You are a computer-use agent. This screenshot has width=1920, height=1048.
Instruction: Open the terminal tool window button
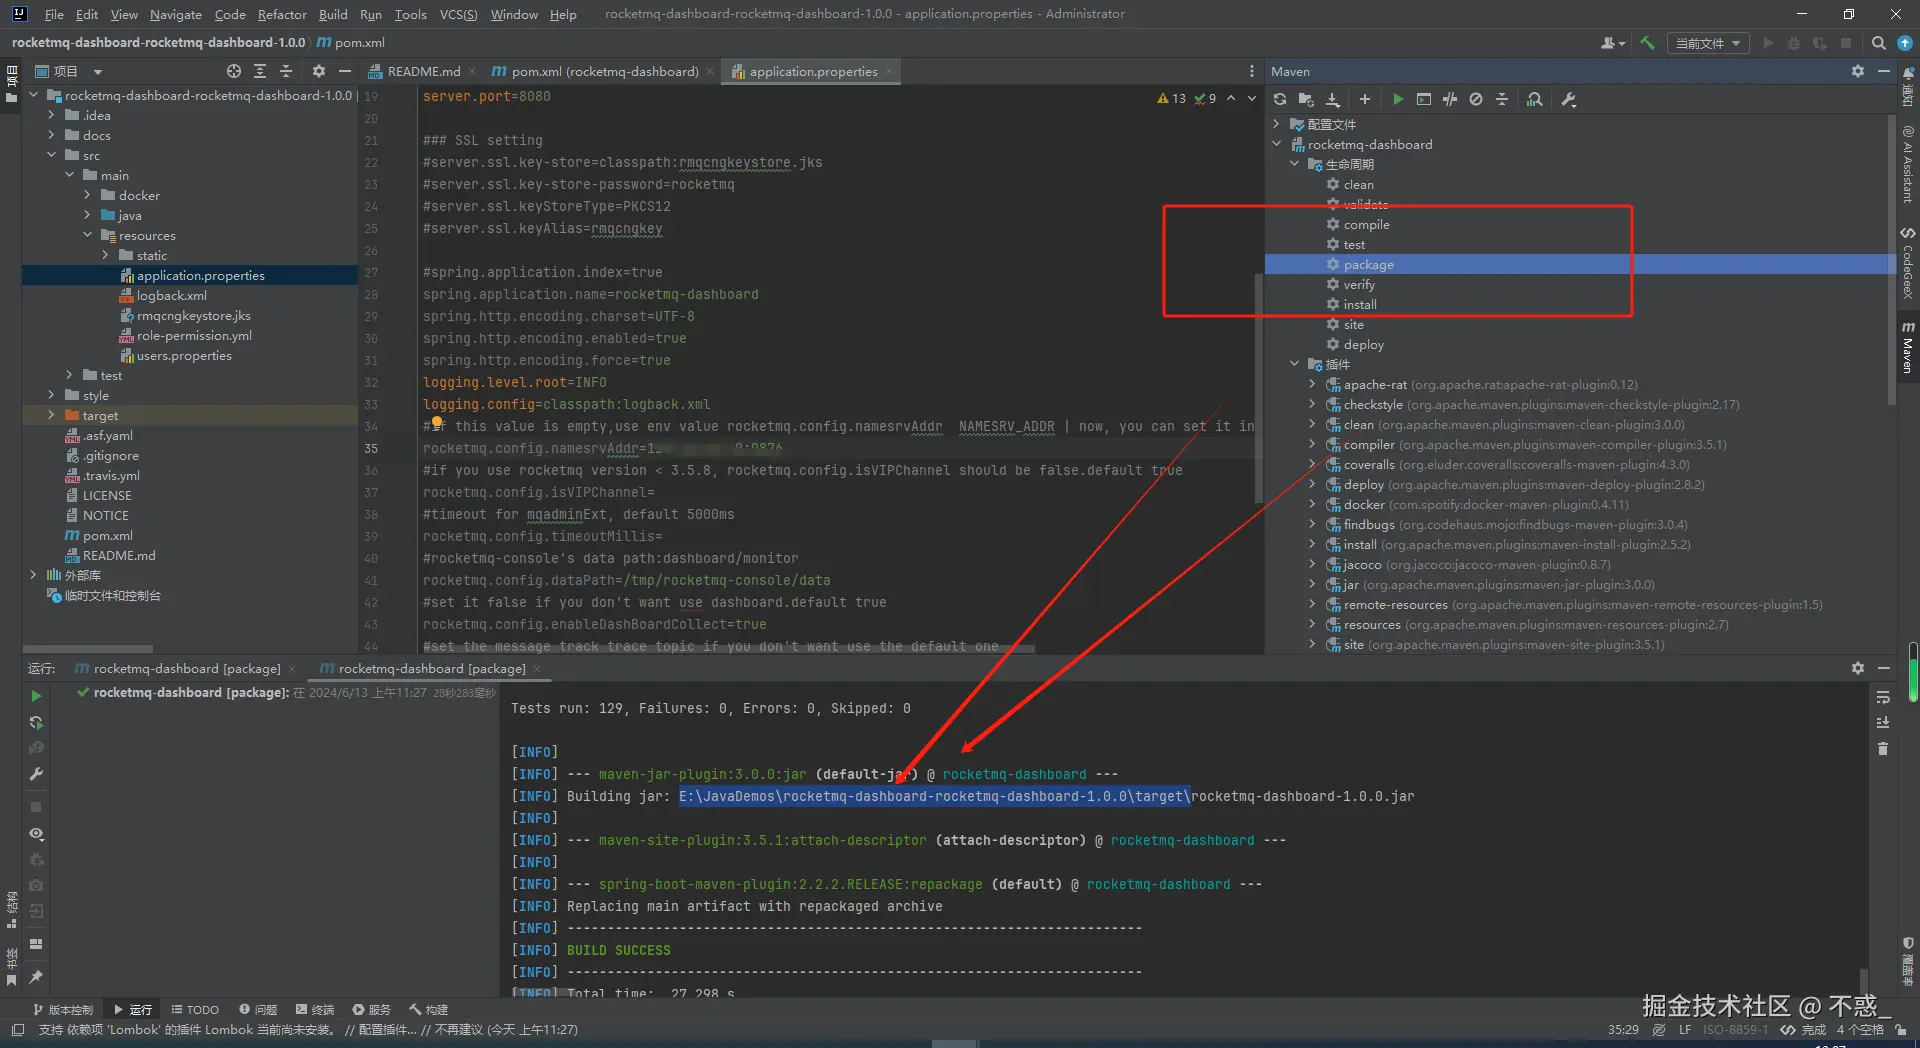pos(315,1010)
